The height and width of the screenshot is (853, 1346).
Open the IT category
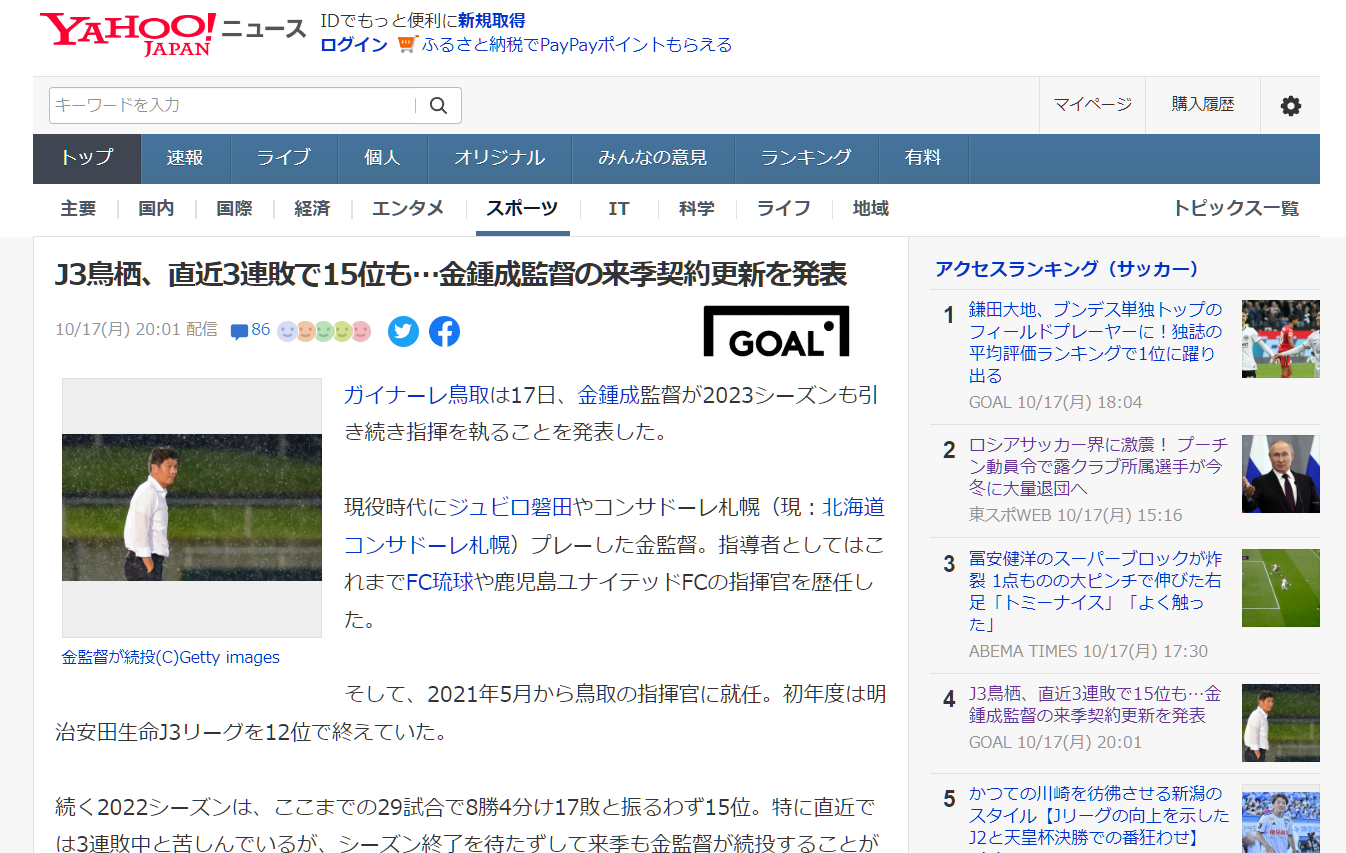point(619,209)
